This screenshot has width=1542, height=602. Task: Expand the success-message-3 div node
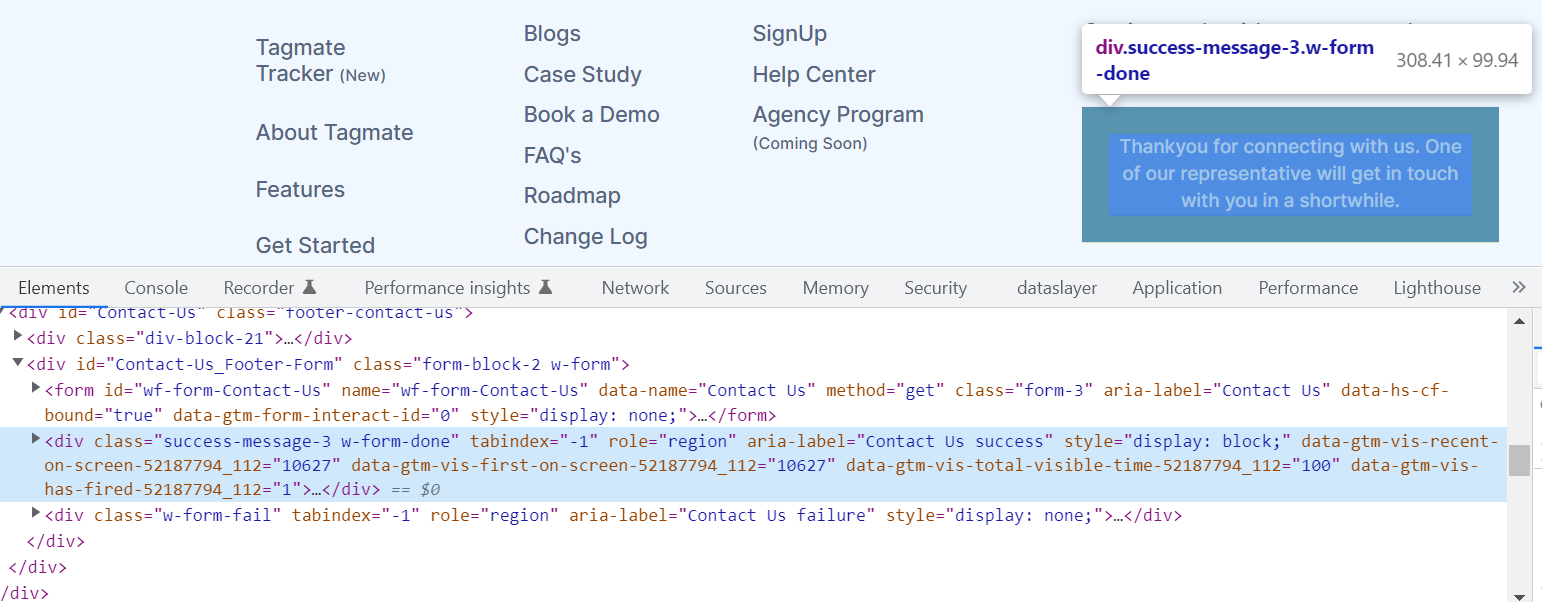click(36, 439)
